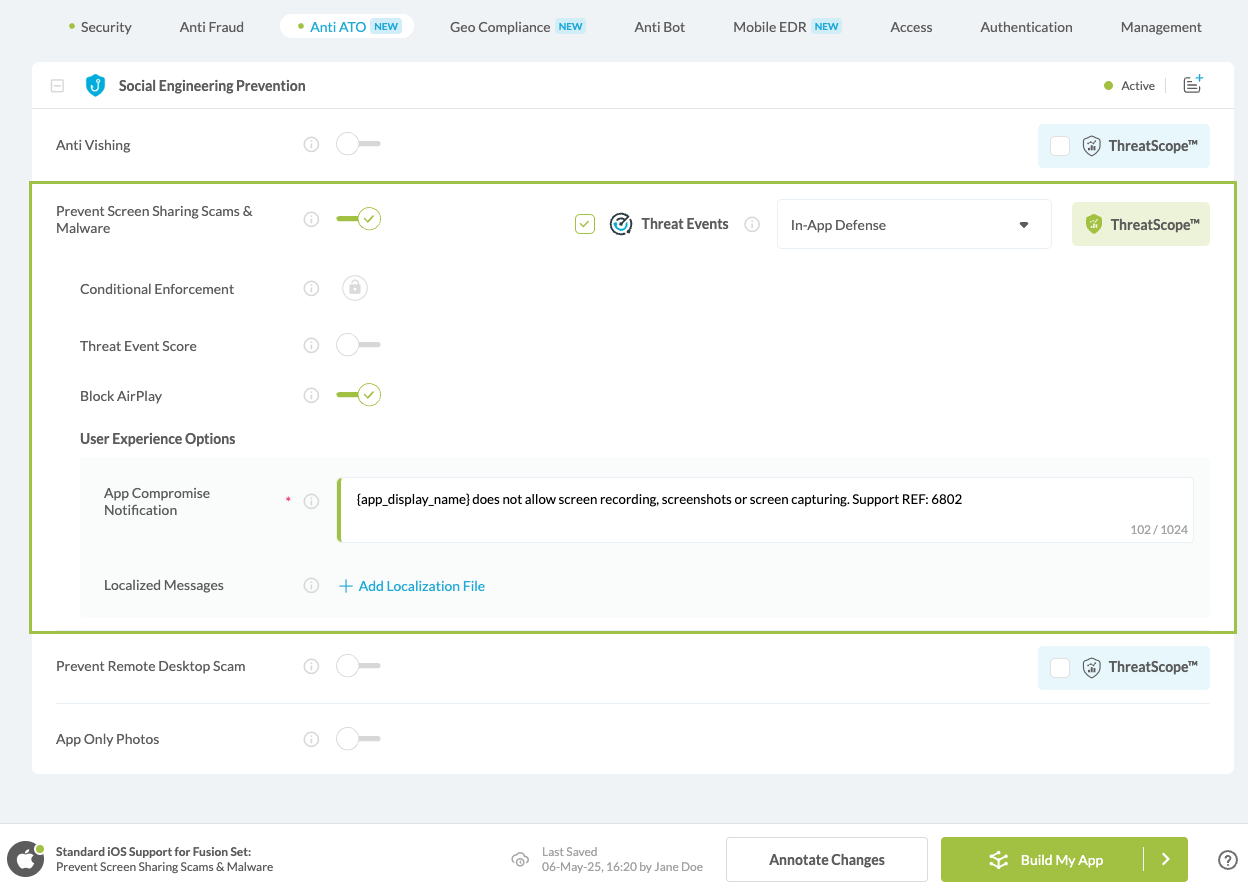Disable Prevent Screen Sharing Scams & Malware
Screen dimensions: 1248x891
point(358,217)
